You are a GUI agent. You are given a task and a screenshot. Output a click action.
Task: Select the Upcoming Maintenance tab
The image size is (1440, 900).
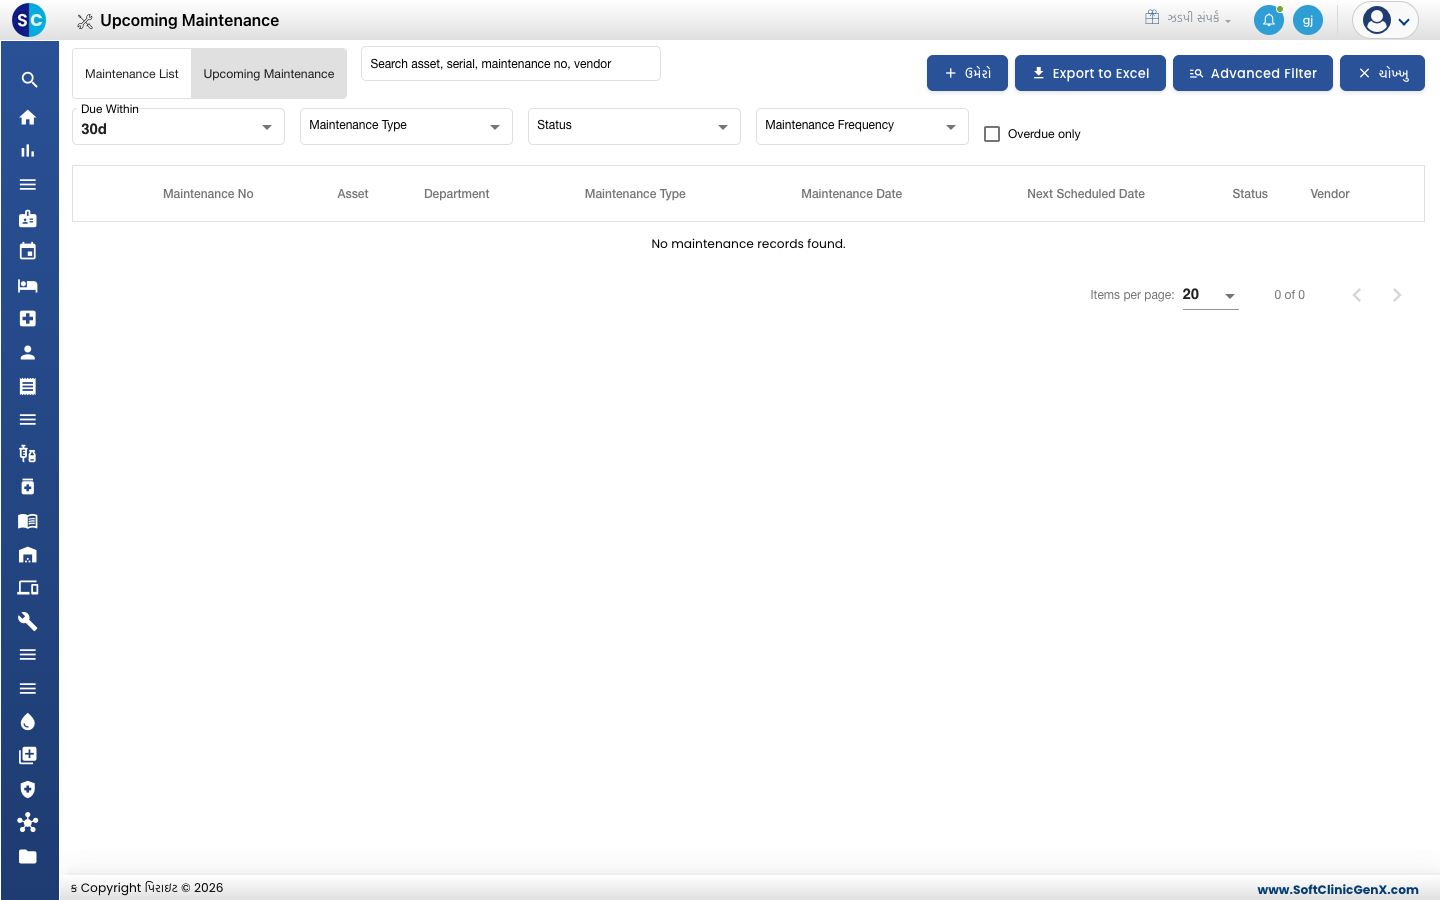coord(269,74)
